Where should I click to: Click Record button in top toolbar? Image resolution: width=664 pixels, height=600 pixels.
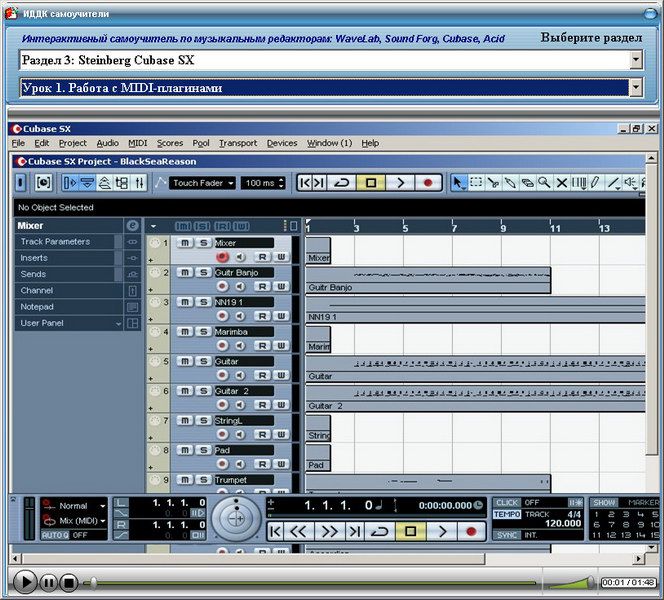pyautogui.click(x=429, y=183)
